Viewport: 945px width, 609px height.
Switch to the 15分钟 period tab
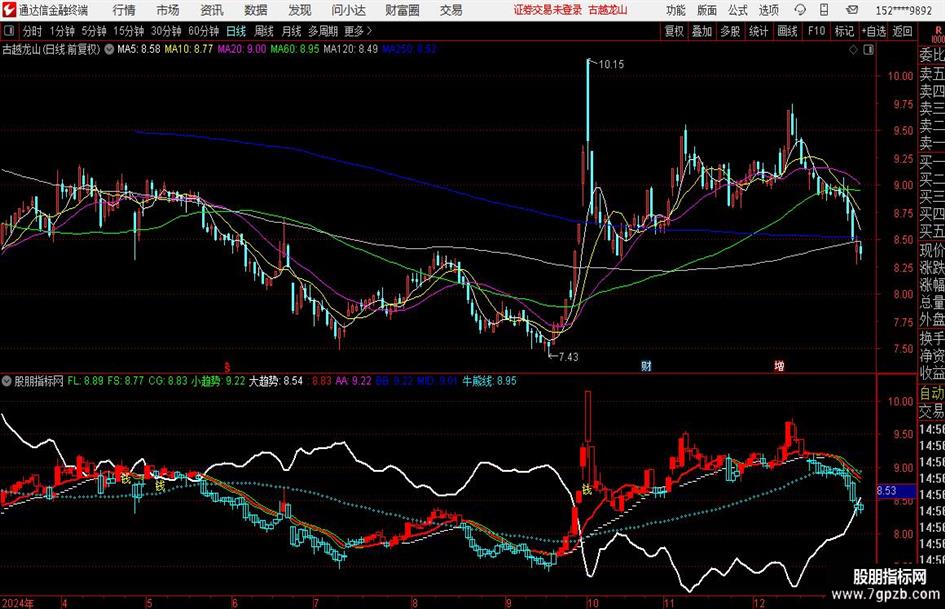point(128,31)
